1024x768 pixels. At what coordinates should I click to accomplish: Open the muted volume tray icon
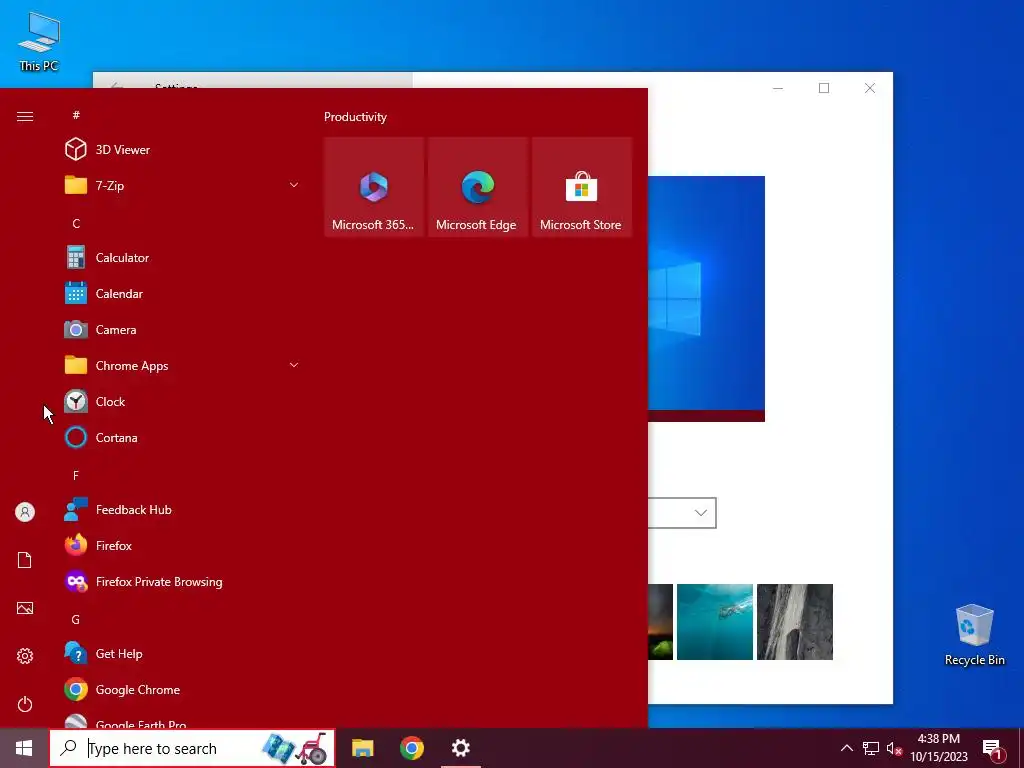tap(894, 748)
